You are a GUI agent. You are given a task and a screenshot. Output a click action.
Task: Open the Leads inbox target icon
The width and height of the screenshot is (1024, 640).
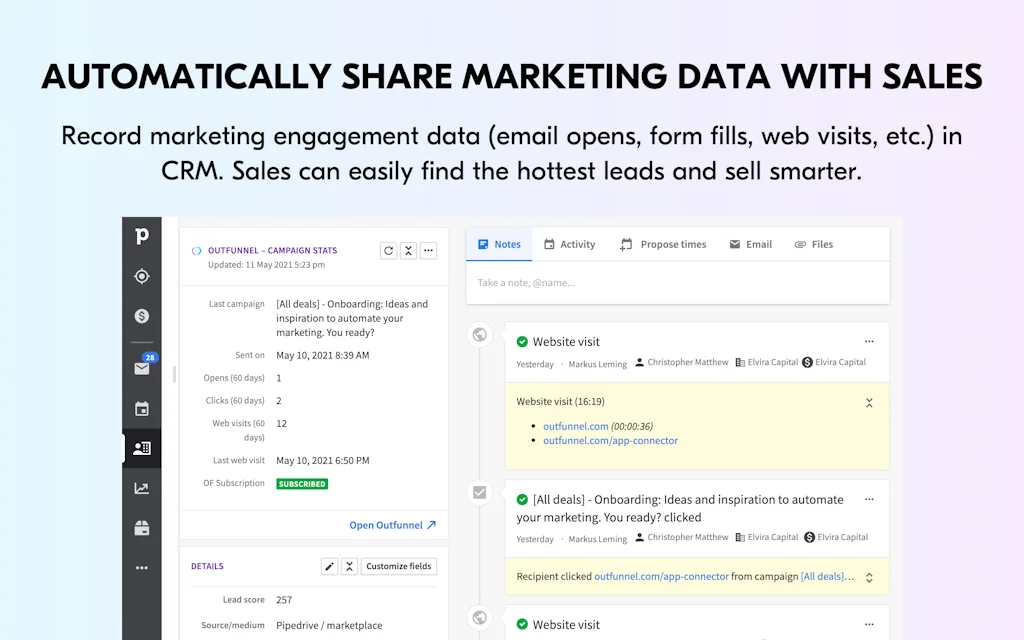(x=142, y=276)
